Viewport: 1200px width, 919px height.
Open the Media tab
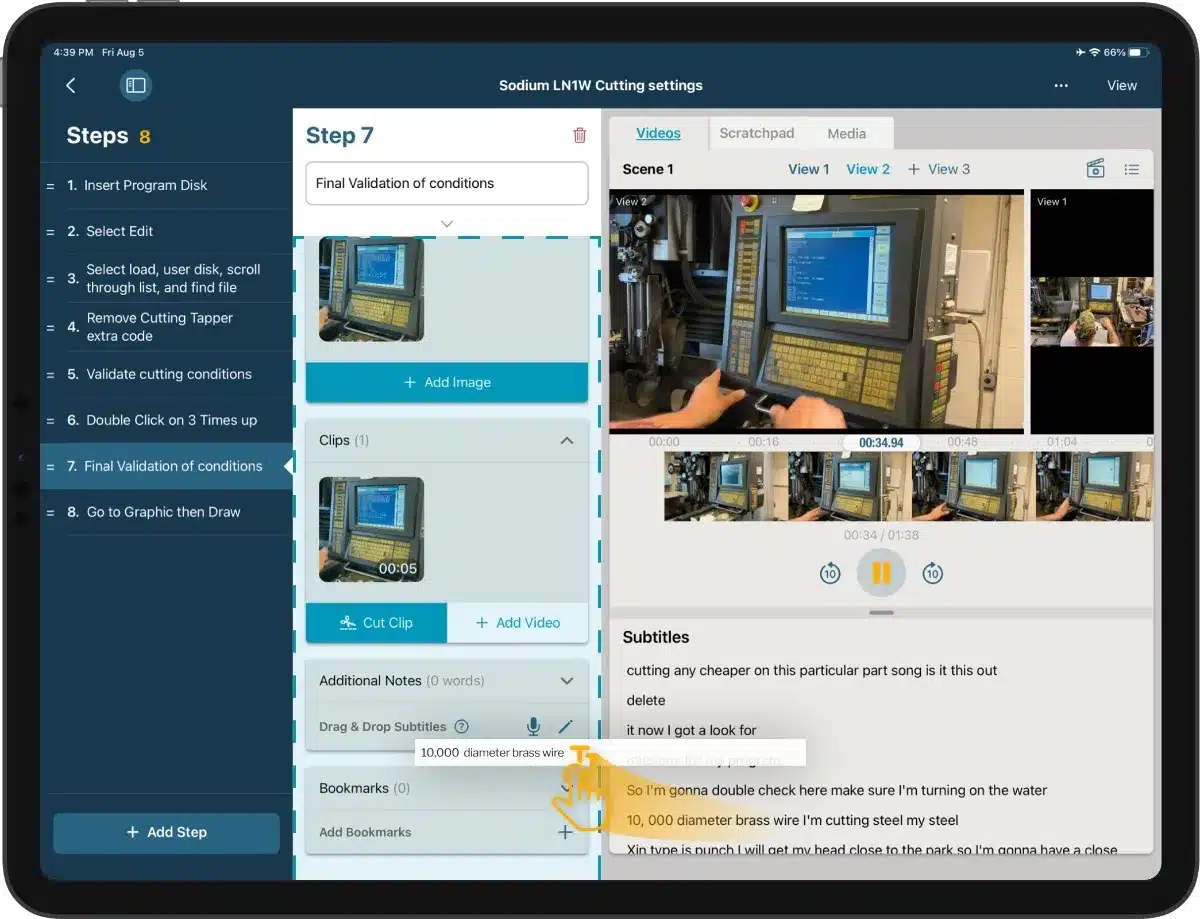[846, 133]
